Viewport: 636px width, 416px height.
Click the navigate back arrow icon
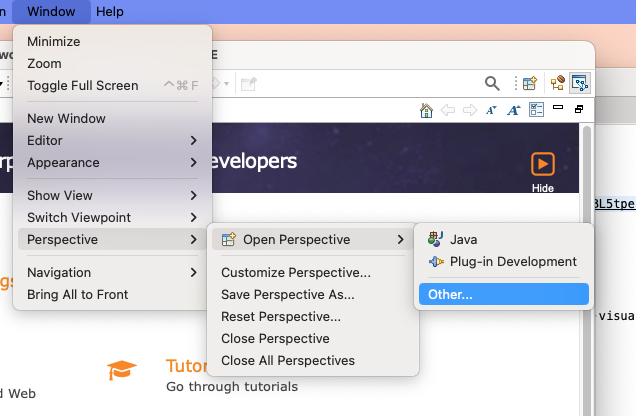[448, 110]
